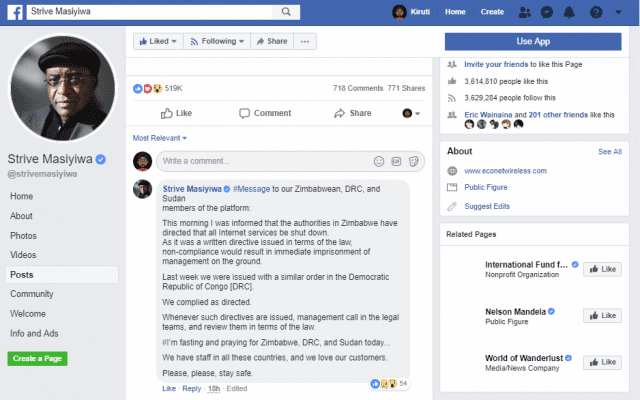Like the International Fund related page
Viewport: 640px width, 400px height.
(603, 269)
